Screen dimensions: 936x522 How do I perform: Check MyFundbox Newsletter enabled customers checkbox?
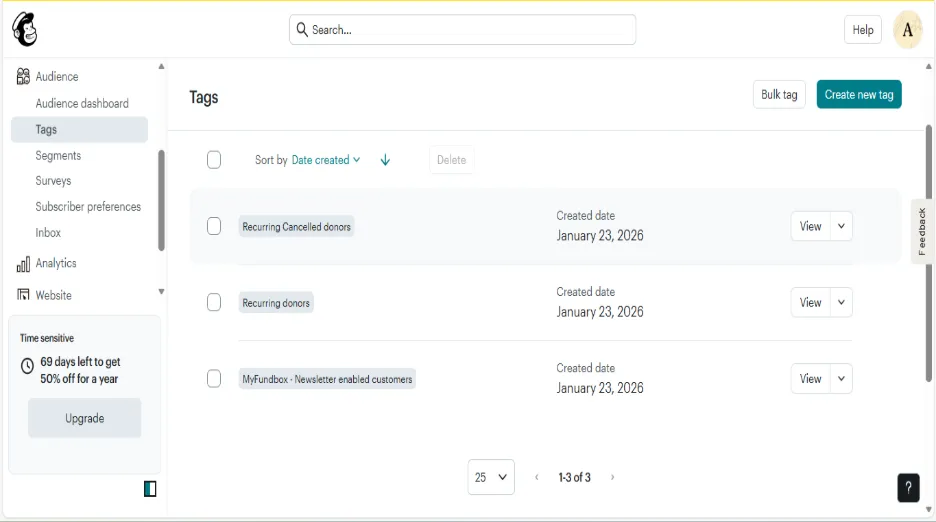tap(214, 379)
